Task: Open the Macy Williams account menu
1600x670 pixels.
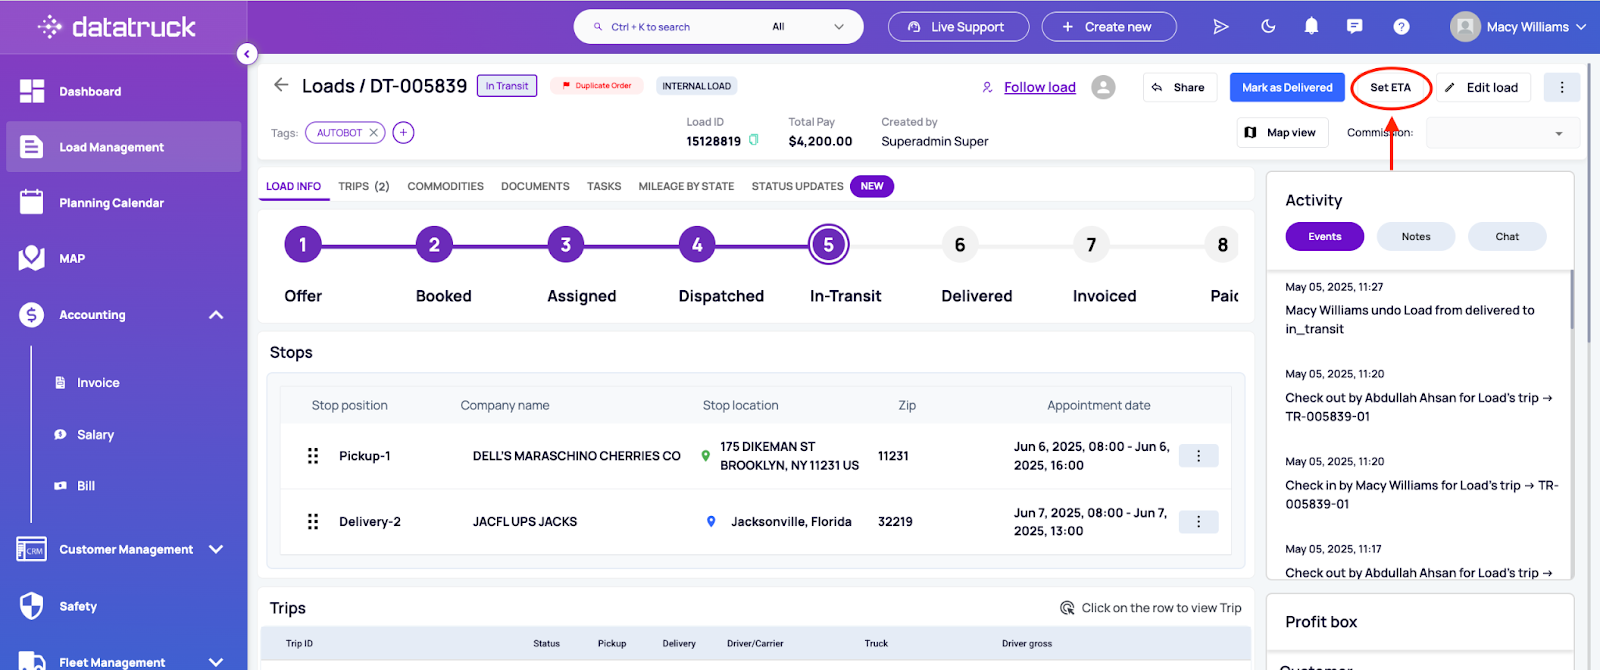Action: (1518, 27)
